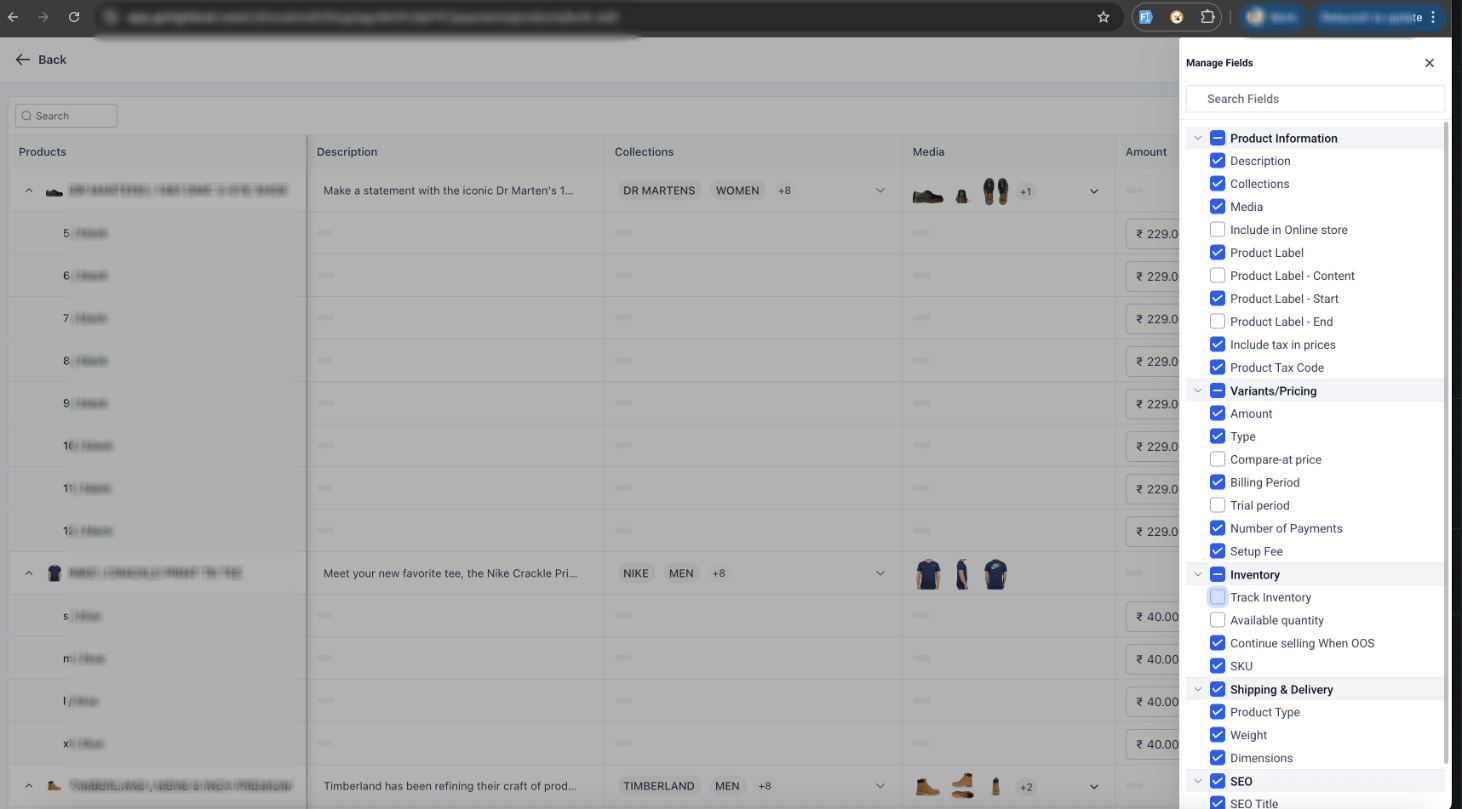Uncheck the Media field checkbox
Screen dimensions: 1462x809
[1217, 207]
